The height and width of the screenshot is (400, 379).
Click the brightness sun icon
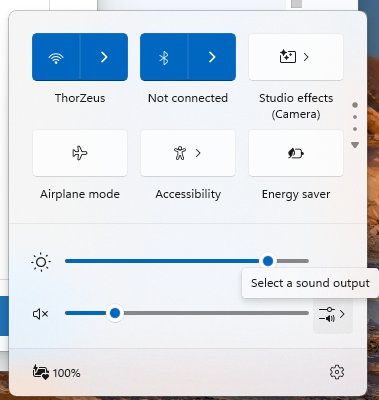click(x=41, y=262)
